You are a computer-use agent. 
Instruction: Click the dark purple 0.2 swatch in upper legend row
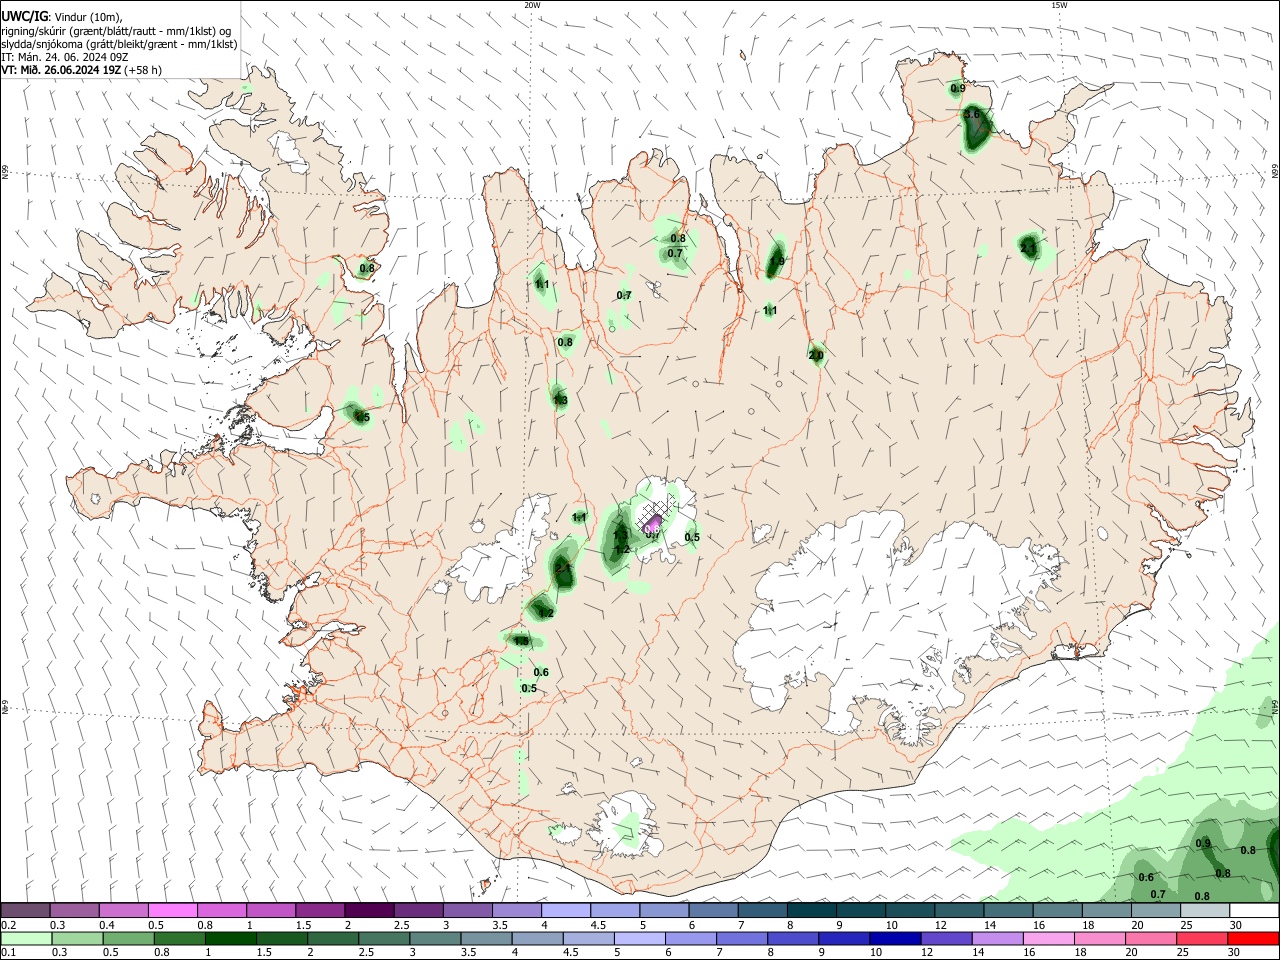25,910
